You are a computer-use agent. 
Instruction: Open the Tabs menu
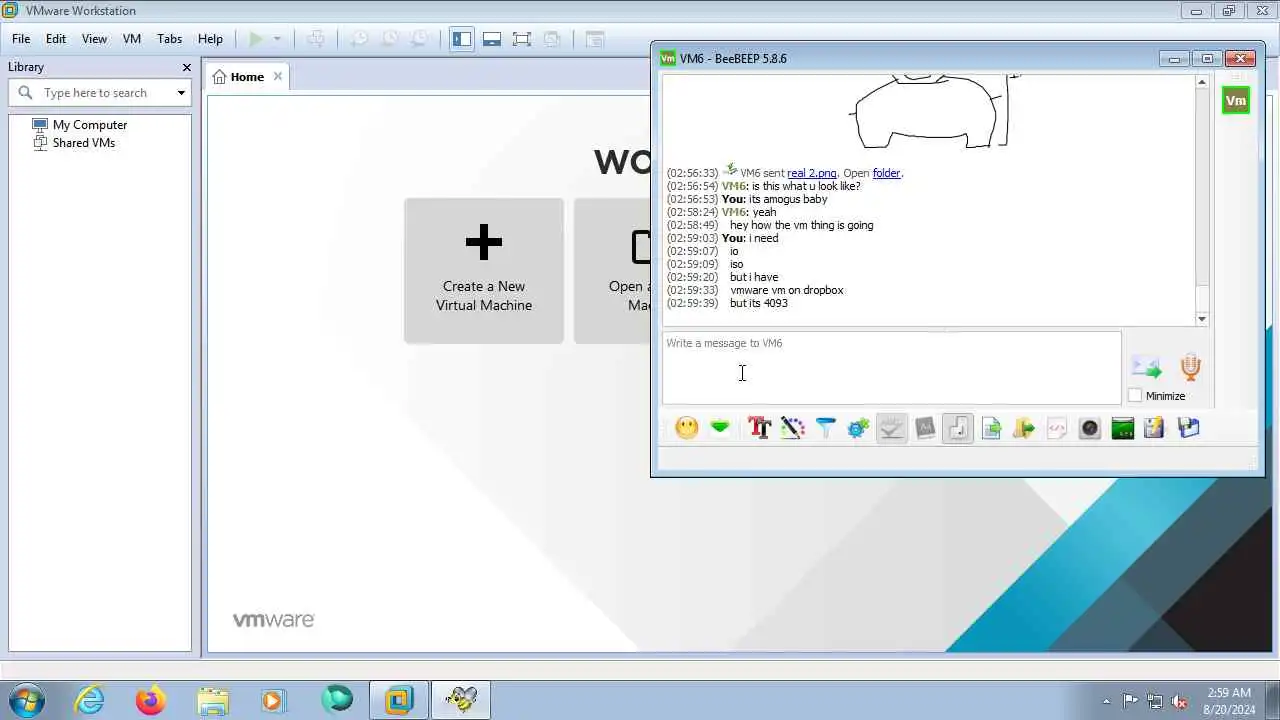pos(170,39)
